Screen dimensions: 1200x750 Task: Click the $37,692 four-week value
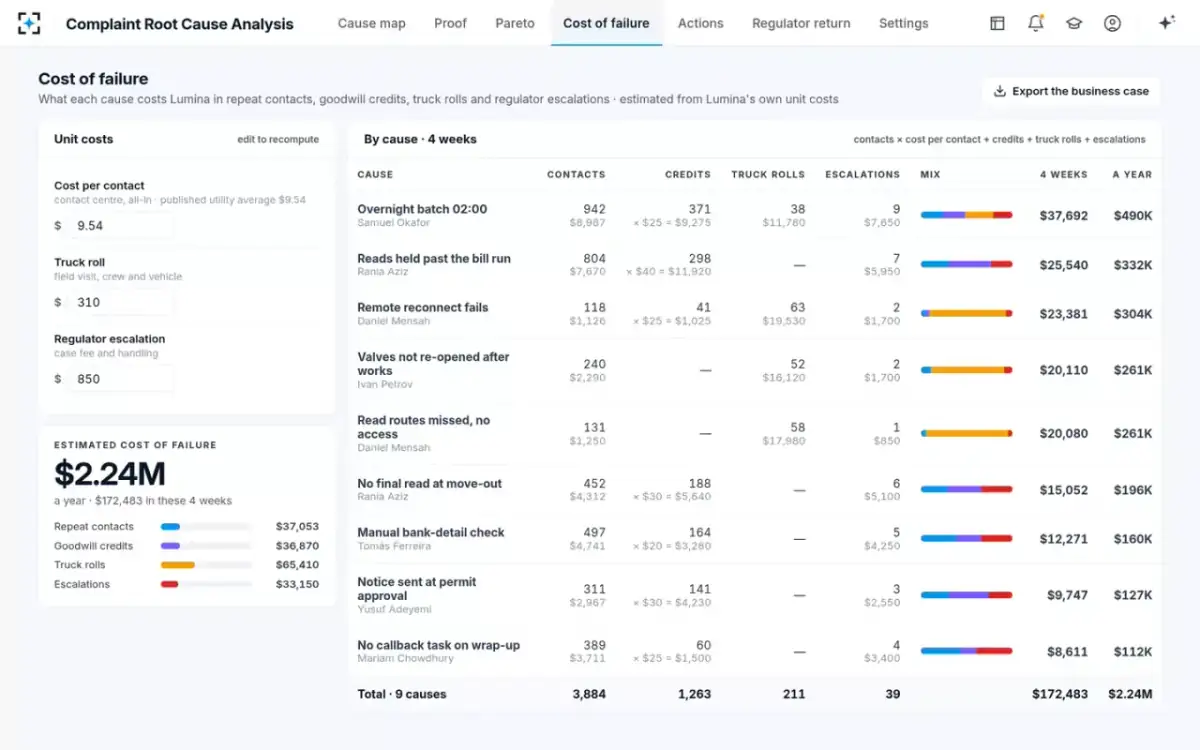(x=1063, y=215)
